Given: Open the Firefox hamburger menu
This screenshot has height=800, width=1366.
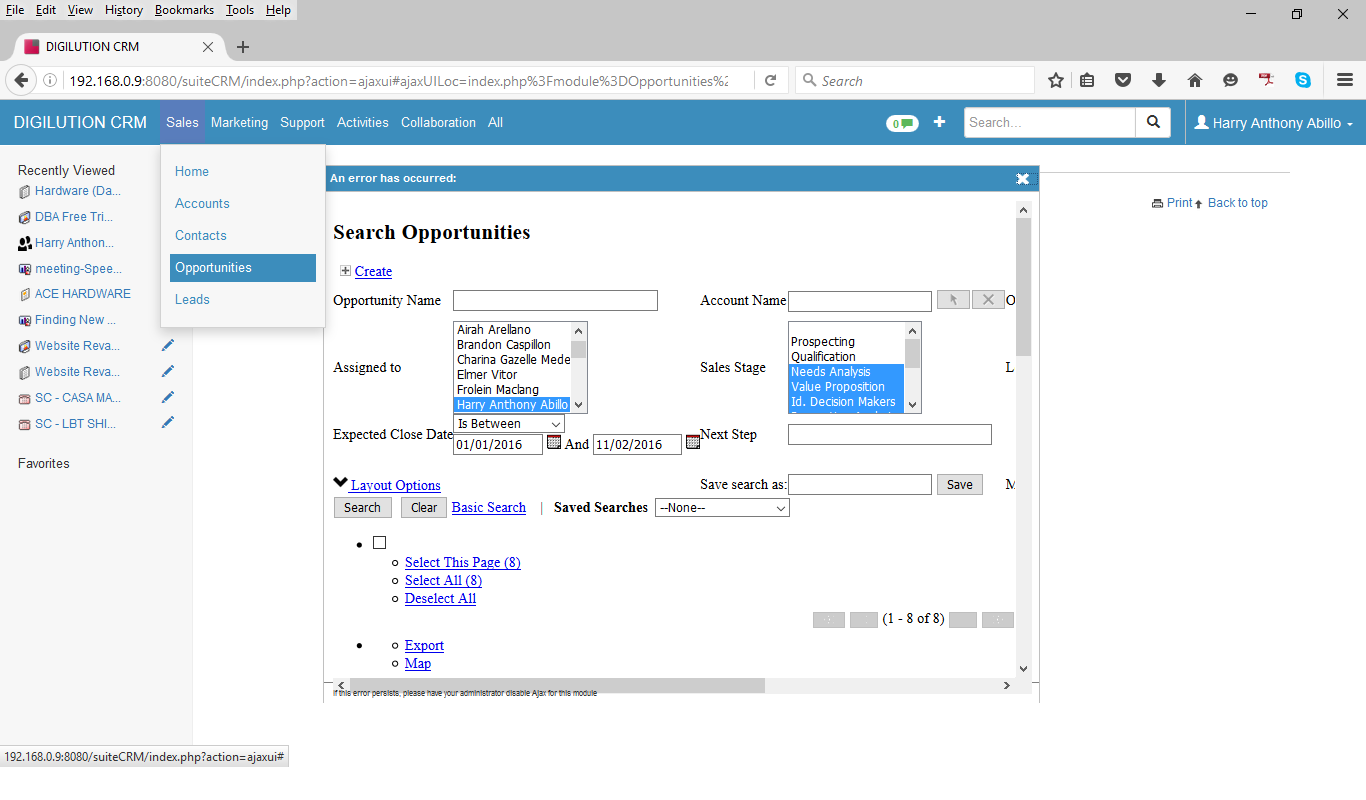Looking at the screenshot, I should (x=1345, y=81).
